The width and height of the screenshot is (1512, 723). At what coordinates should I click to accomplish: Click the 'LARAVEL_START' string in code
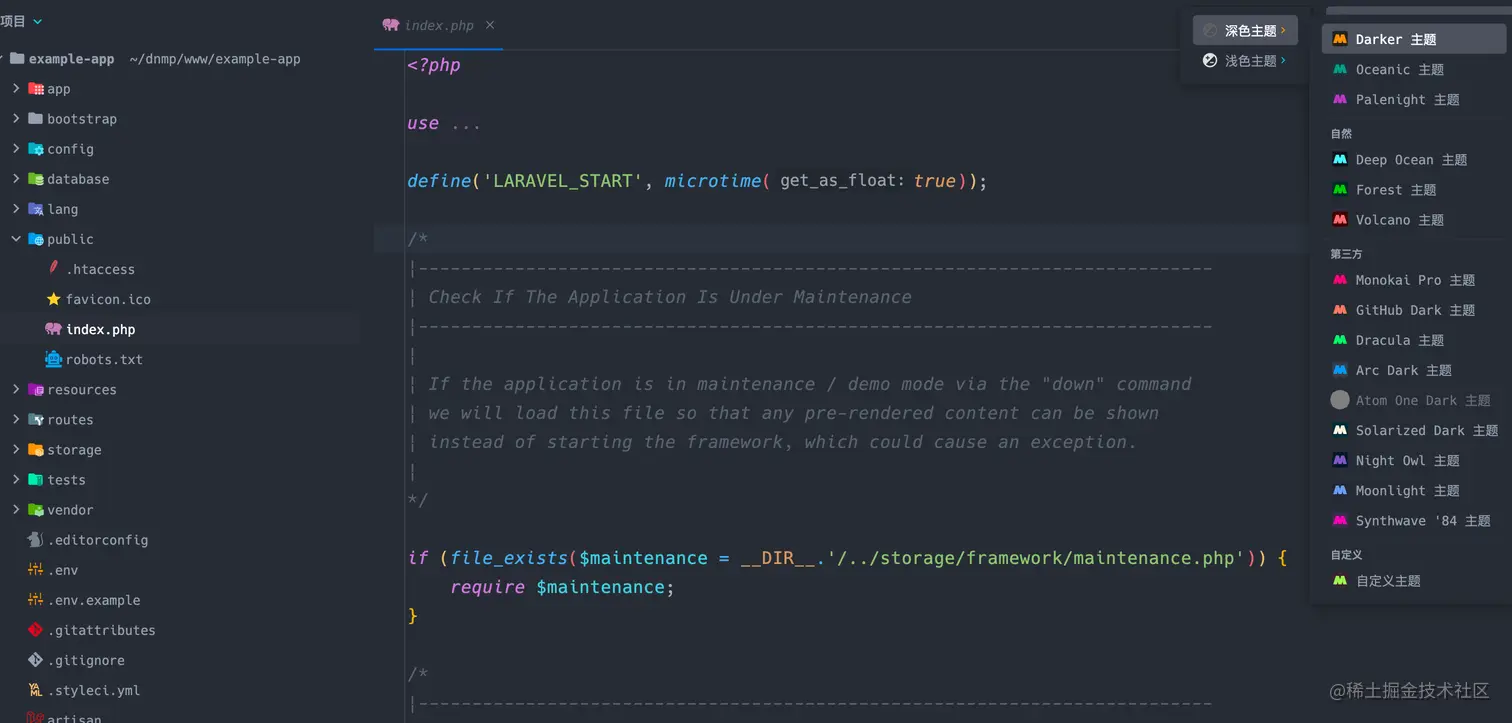[x=563, y=181]
